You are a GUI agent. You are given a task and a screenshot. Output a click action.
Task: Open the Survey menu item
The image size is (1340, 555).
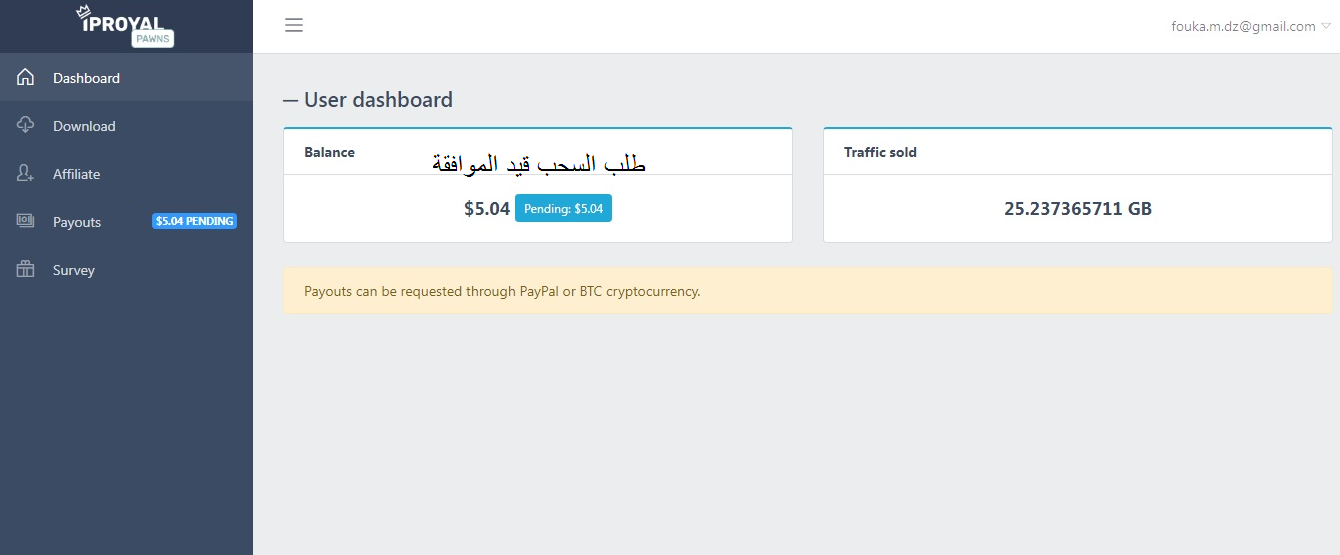(74, 270)
